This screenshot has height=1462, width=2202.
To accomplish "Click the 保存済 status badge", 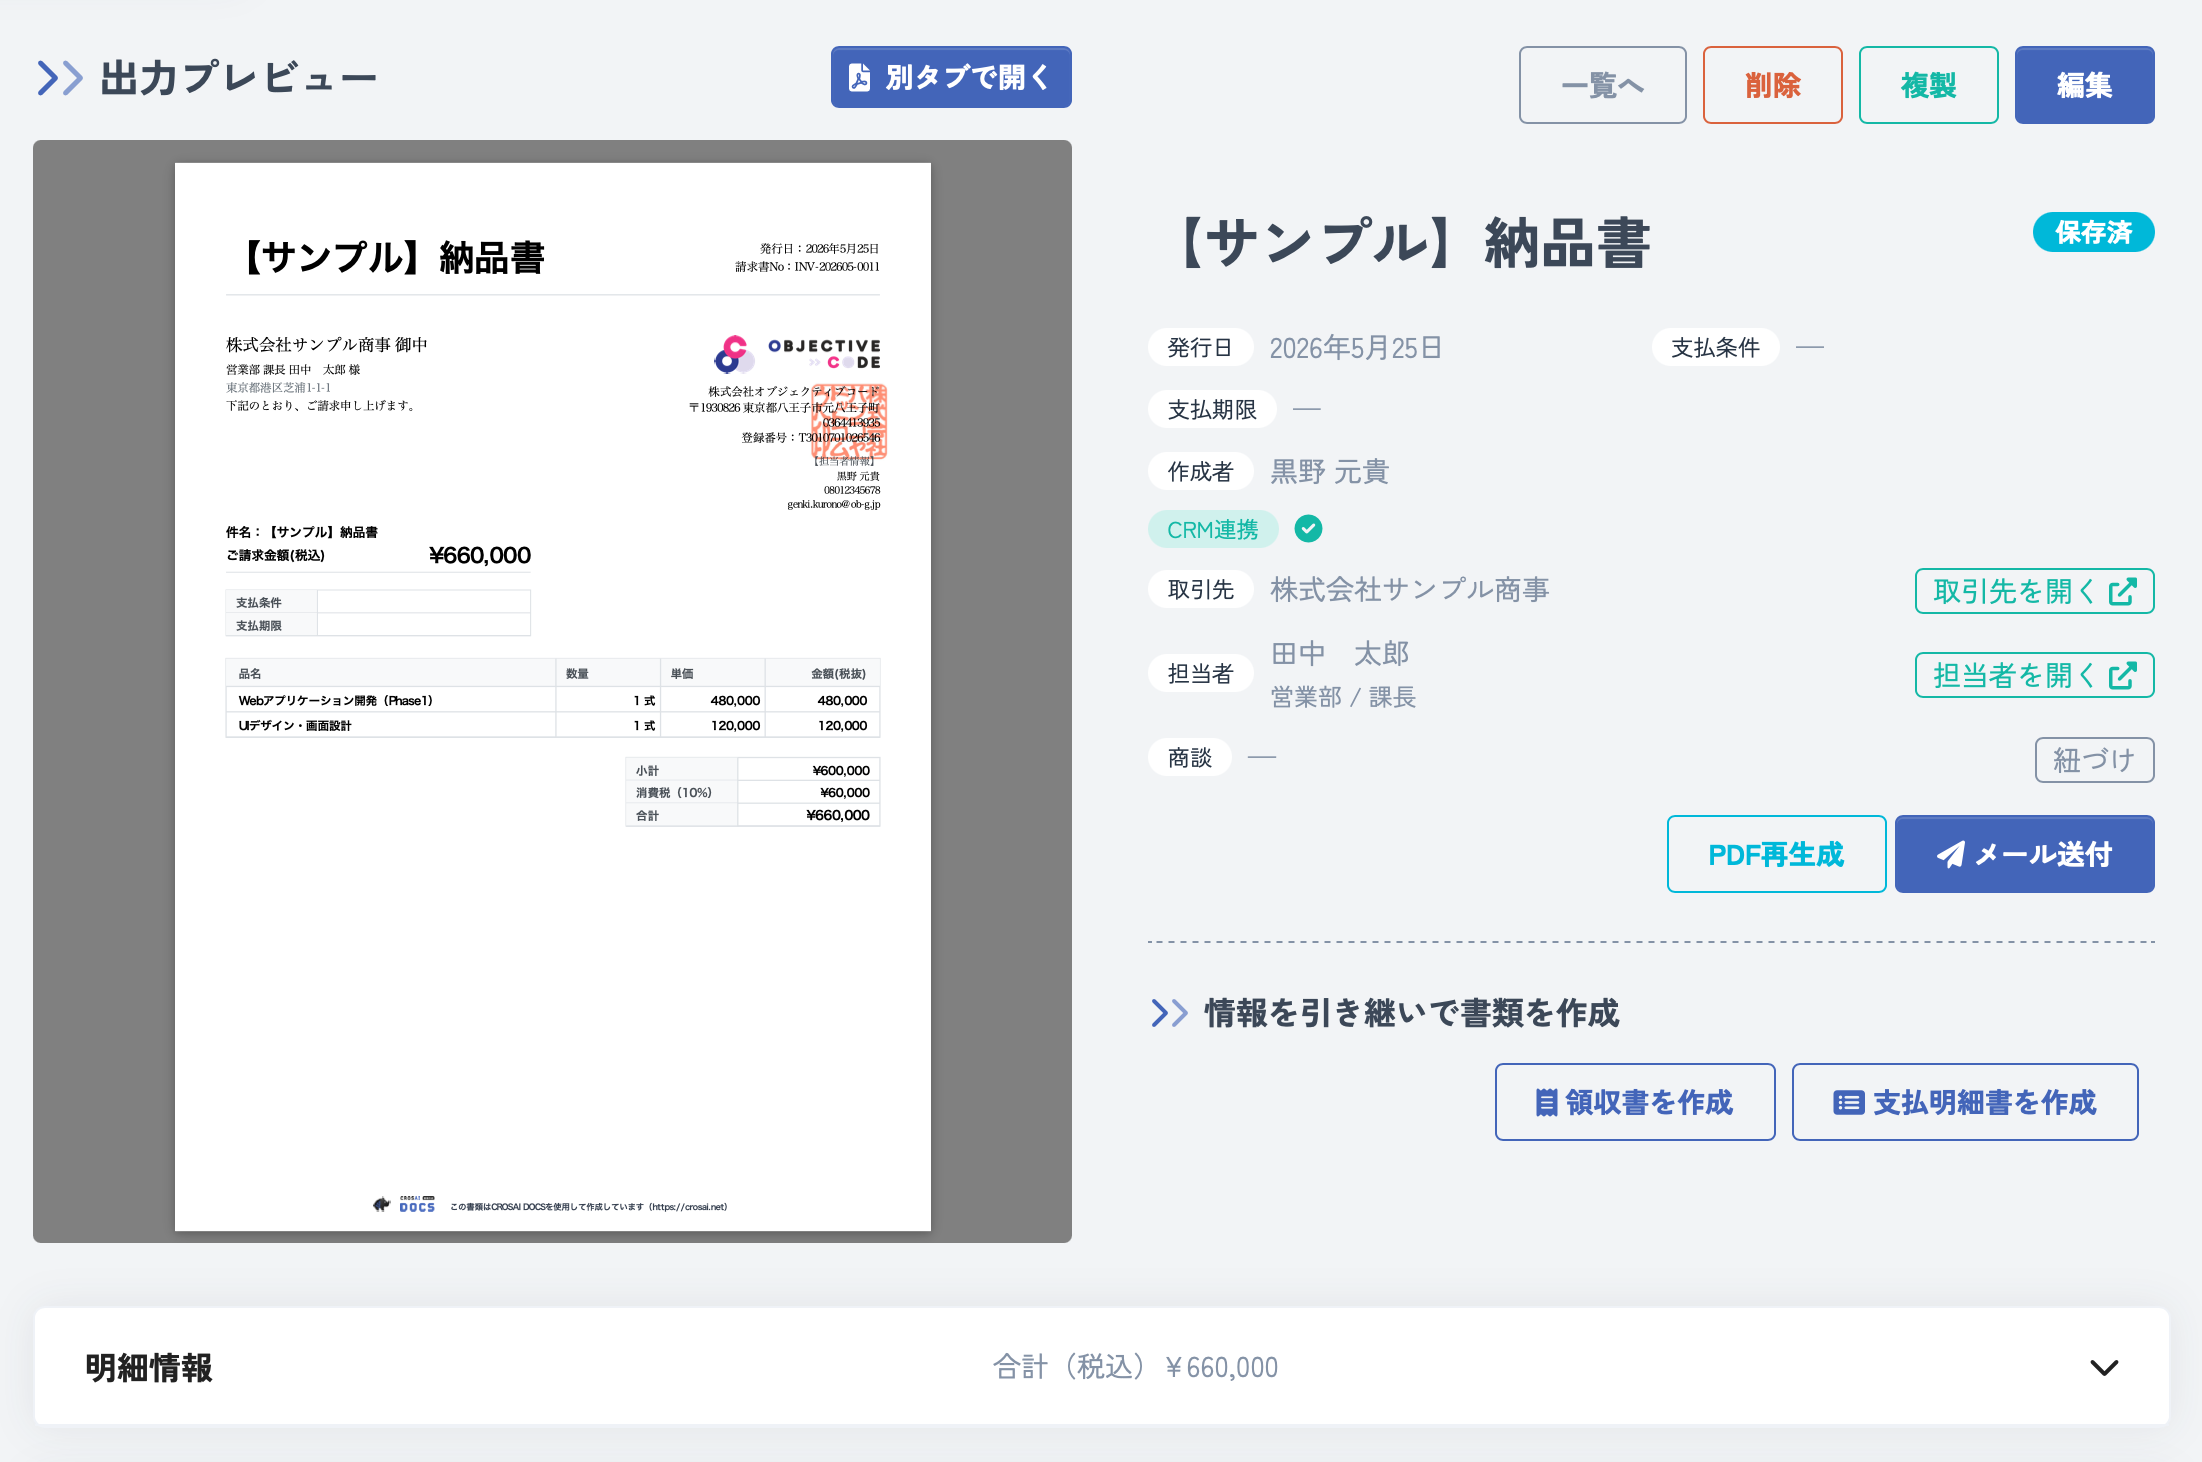I will [x=2093, y=232].
